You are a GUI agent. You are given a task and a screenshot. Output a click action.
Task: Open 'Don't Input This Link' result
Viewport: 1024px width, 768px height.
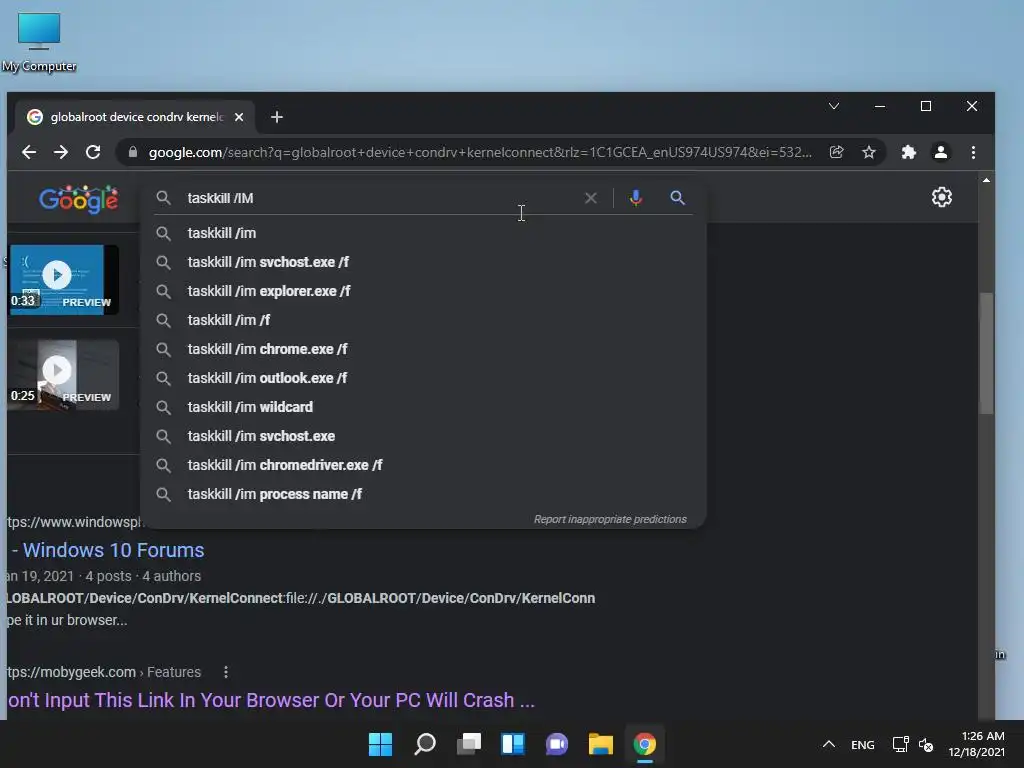[x=271, y=700]
